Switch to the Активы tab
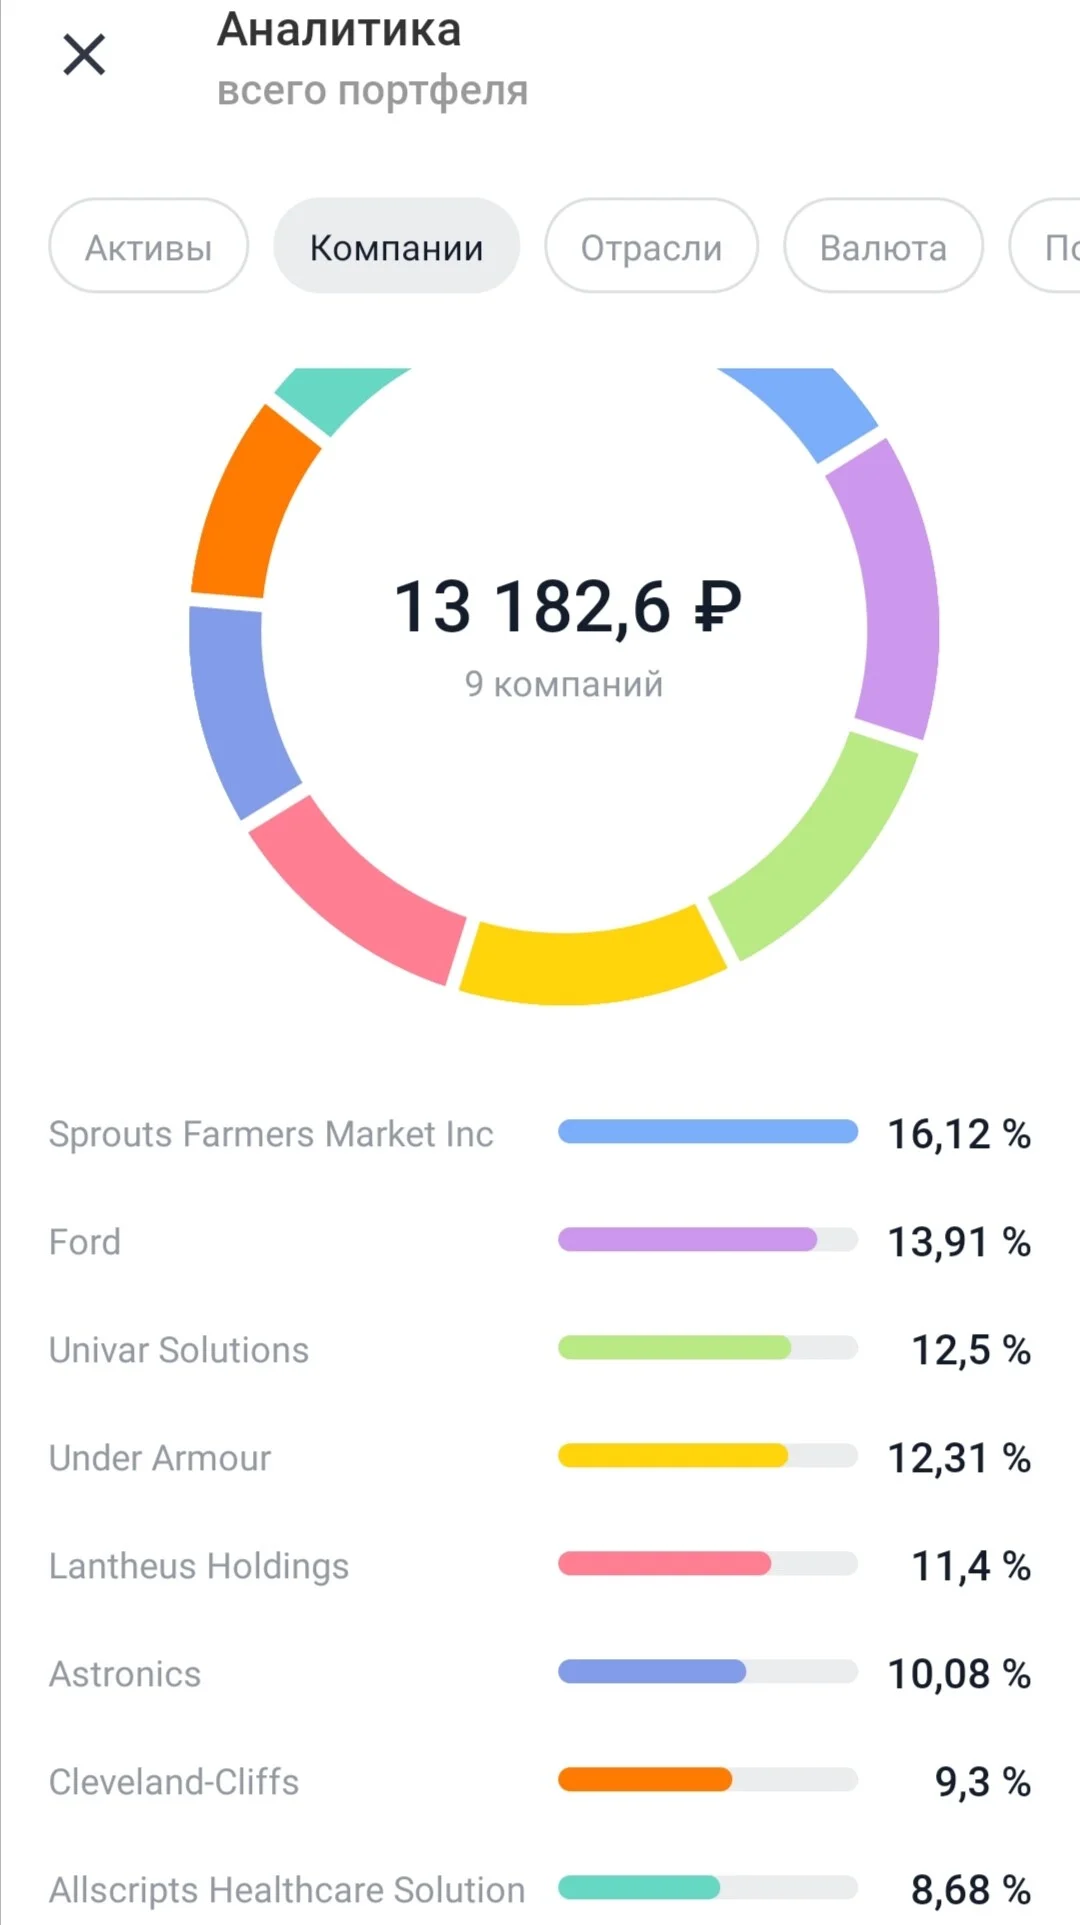 149,246
